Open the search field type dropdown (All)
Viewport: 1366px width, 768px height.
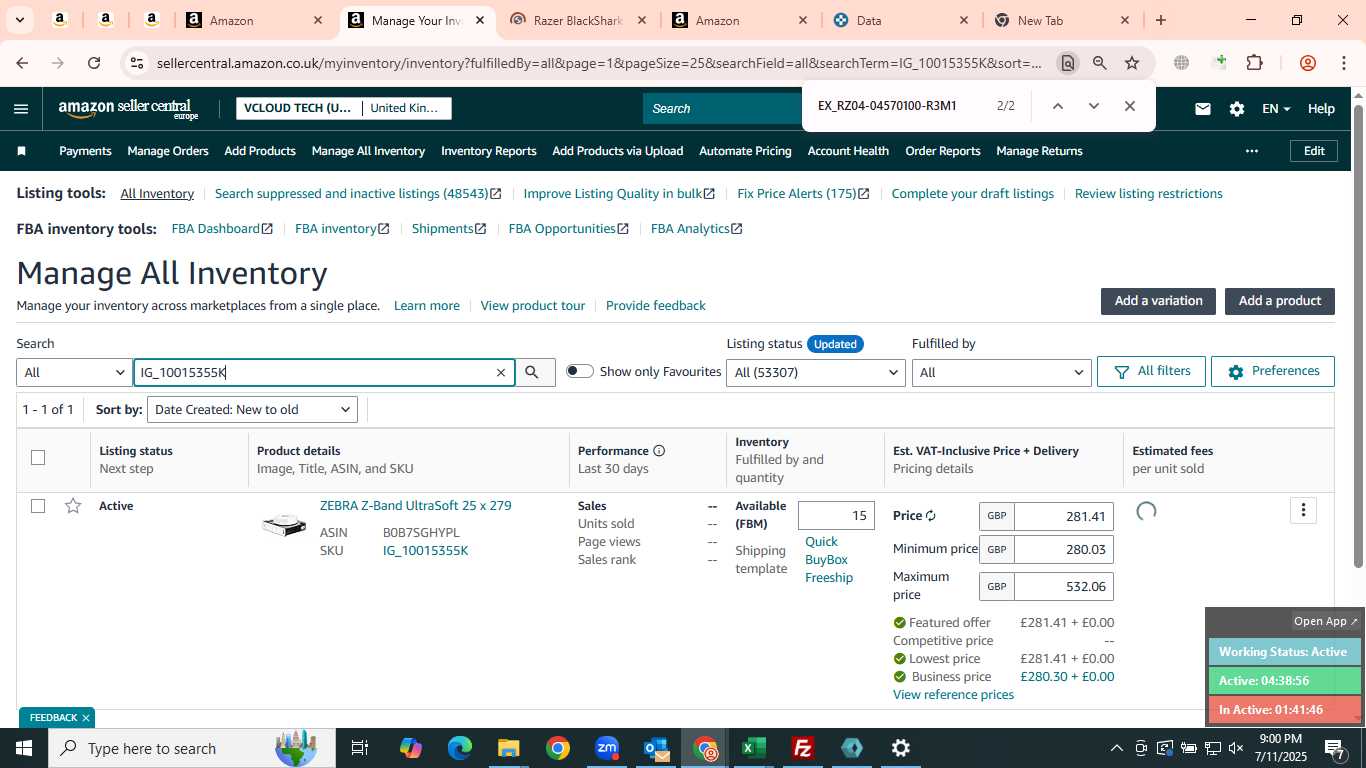[x=75, y=372]
